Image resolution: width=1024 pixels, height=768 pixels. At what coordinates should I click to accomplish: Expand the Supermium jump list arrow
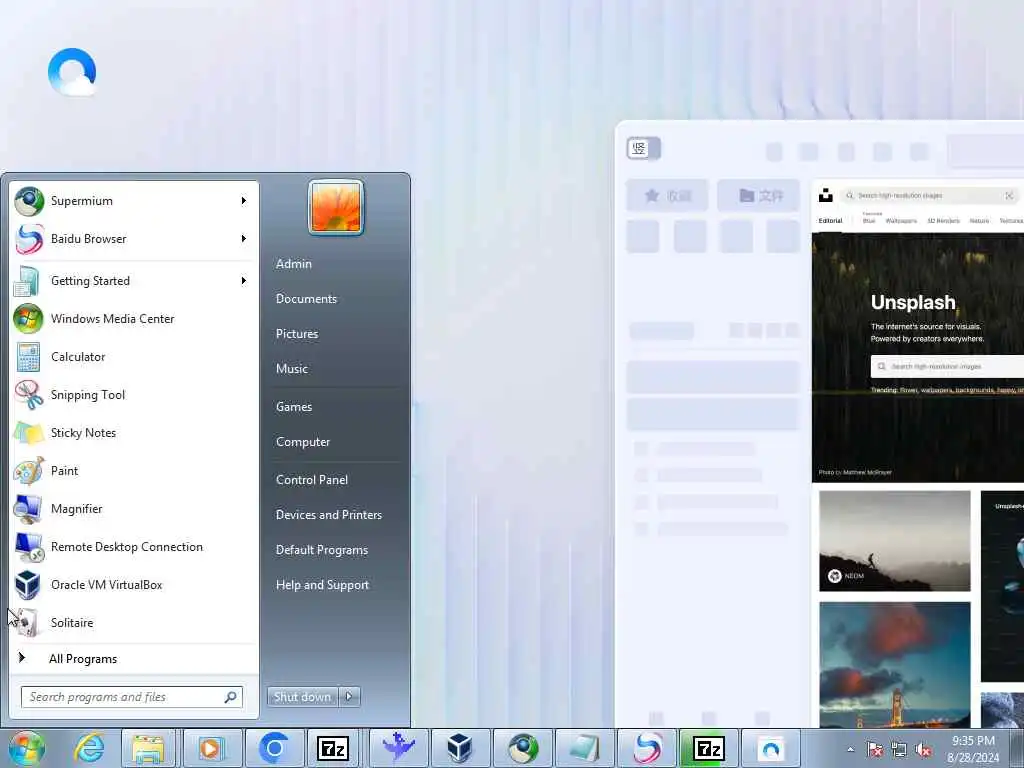pos(244,200)
